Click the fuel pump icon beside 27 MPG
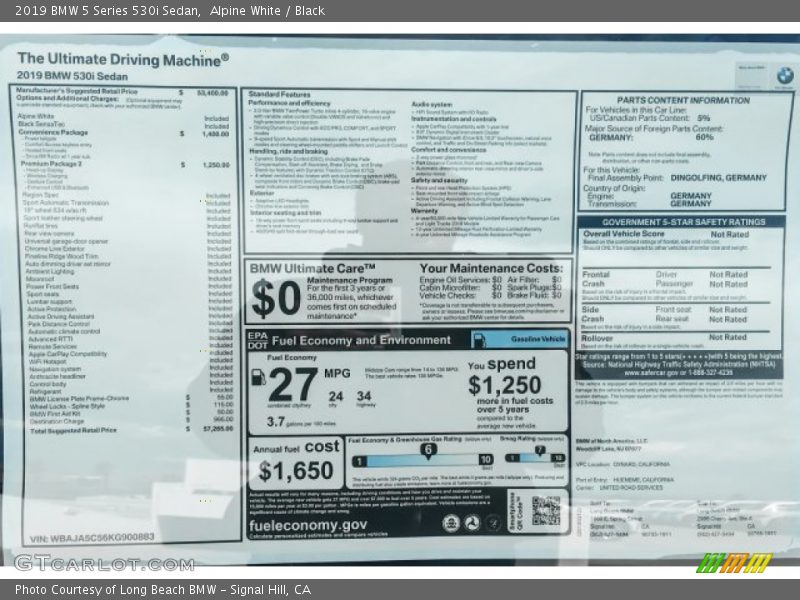This screenshot has width=800, height=600. (x=259, y=377)
